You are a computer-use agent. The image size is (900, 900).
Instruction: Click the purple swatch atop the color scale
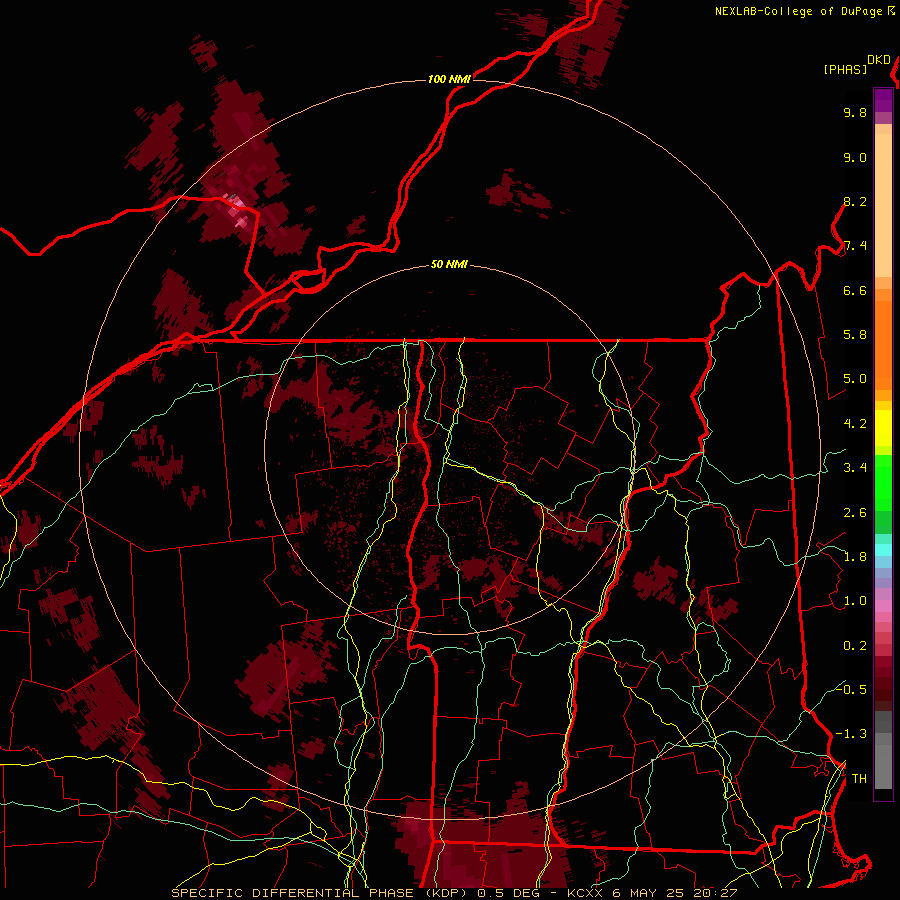(x=883, y=100)
